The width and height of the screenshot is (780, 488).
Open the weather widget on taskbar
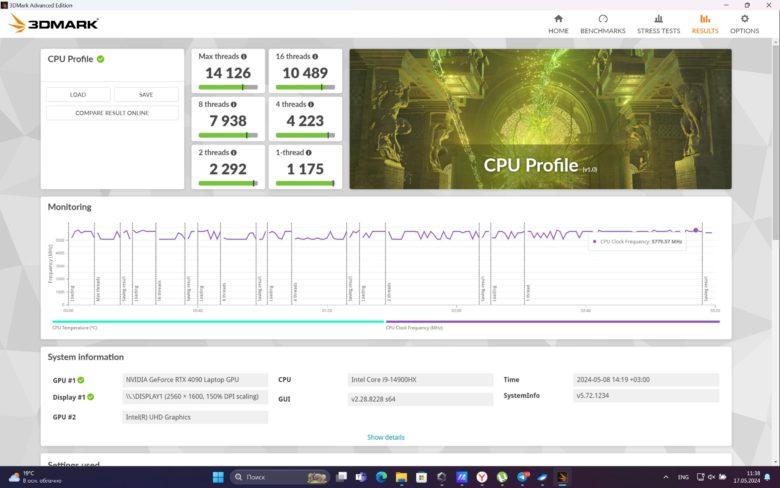pyautogui.click(x=35, y=477)
